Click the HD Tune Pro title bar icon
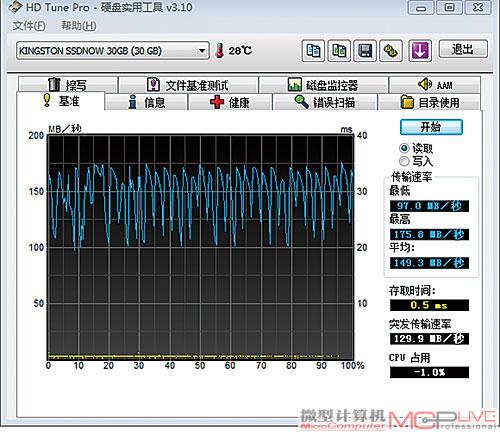The width and height of the screenshot is (500, 435). coord(15,7)
